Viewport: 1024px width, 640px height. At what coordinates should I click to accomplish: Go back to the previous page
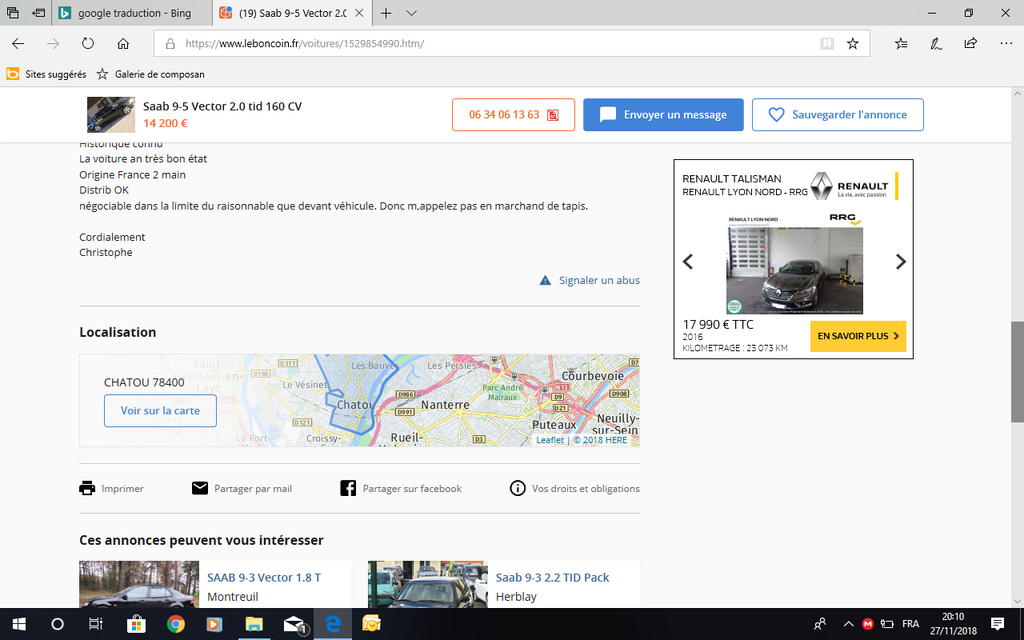pyautogui.click(x=18, y=44)
